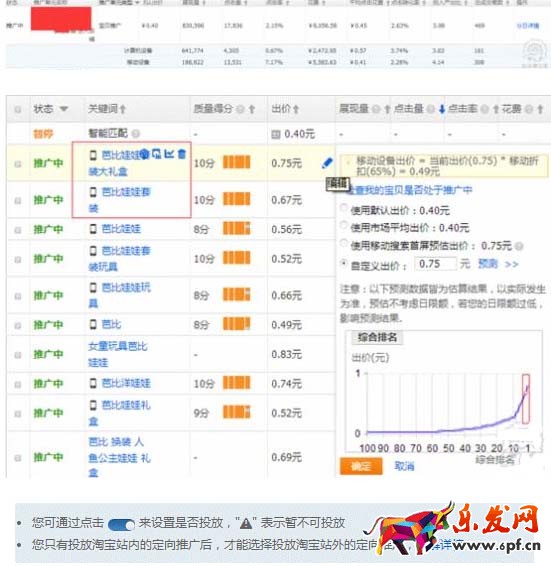Tick checkbox for 芭比娃娃套装玩具 row
This screenshot has width=551, height=566.
tap(17, 260)
